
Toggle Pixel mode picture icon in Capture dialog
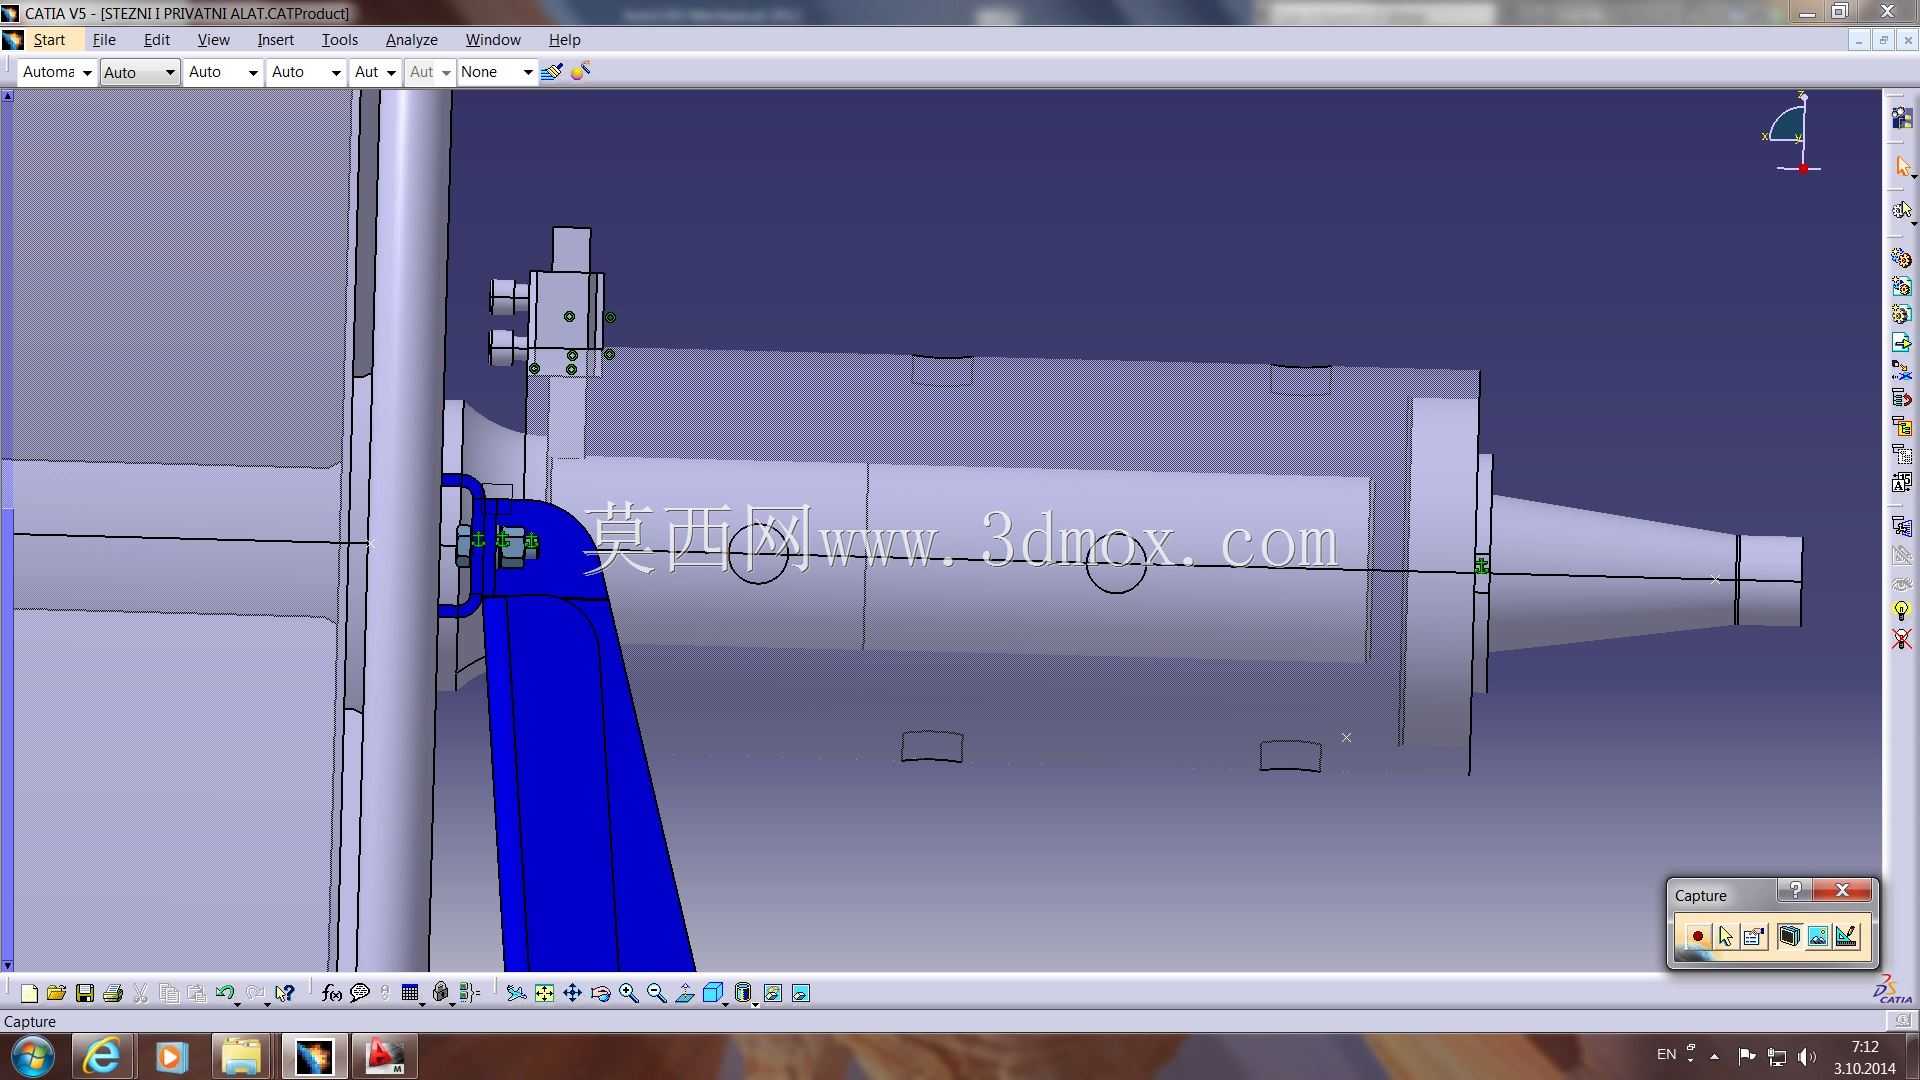1818,937
